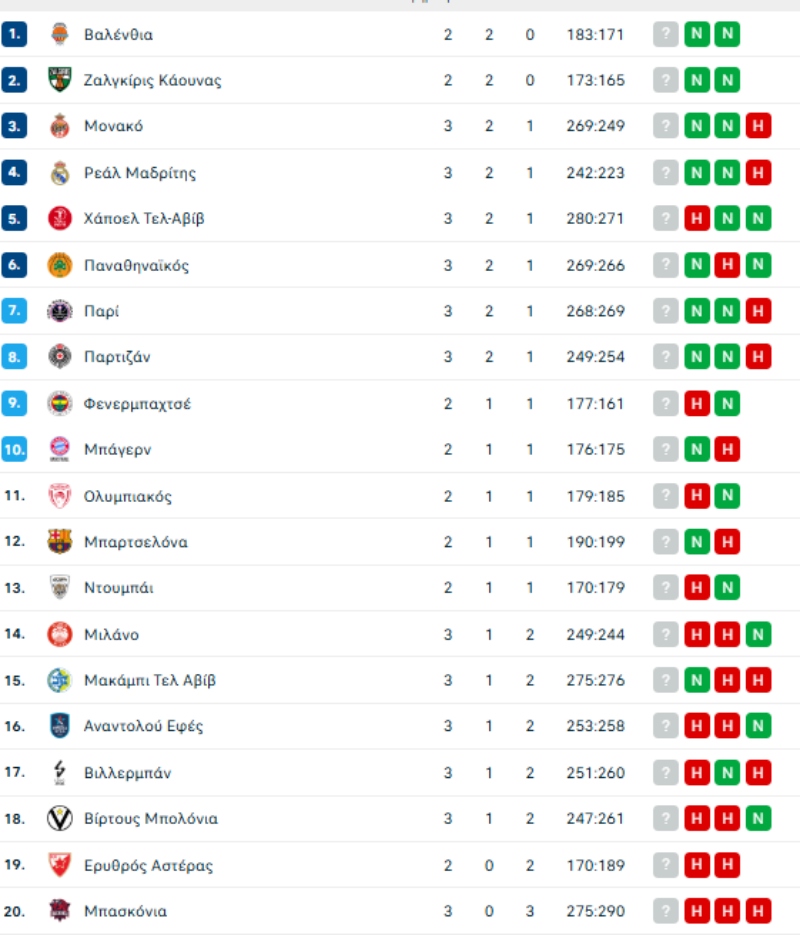Click the Μπασκόνια team name

click(x=125, y=911)
